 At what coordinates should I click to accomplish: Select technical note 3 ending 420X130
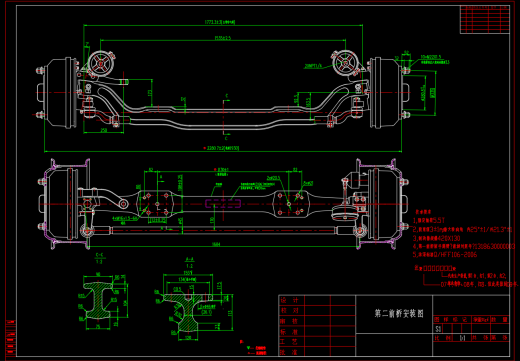(x=437, y=238)
